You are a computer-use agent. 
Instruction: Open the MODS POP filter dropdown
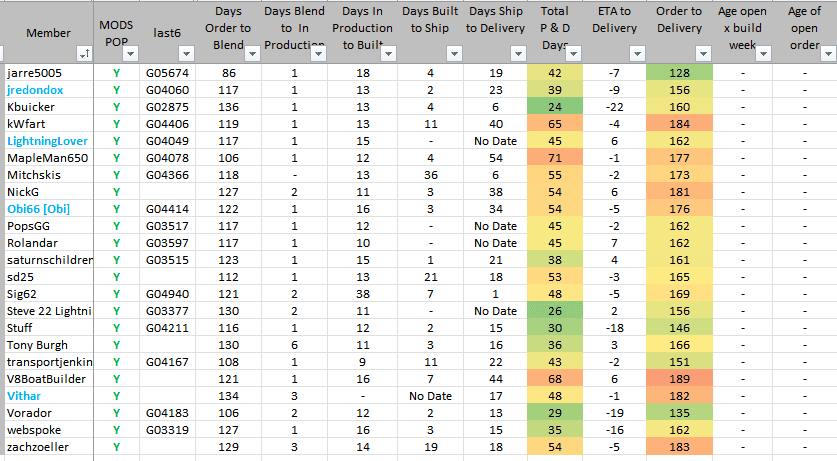click(130, 53)
